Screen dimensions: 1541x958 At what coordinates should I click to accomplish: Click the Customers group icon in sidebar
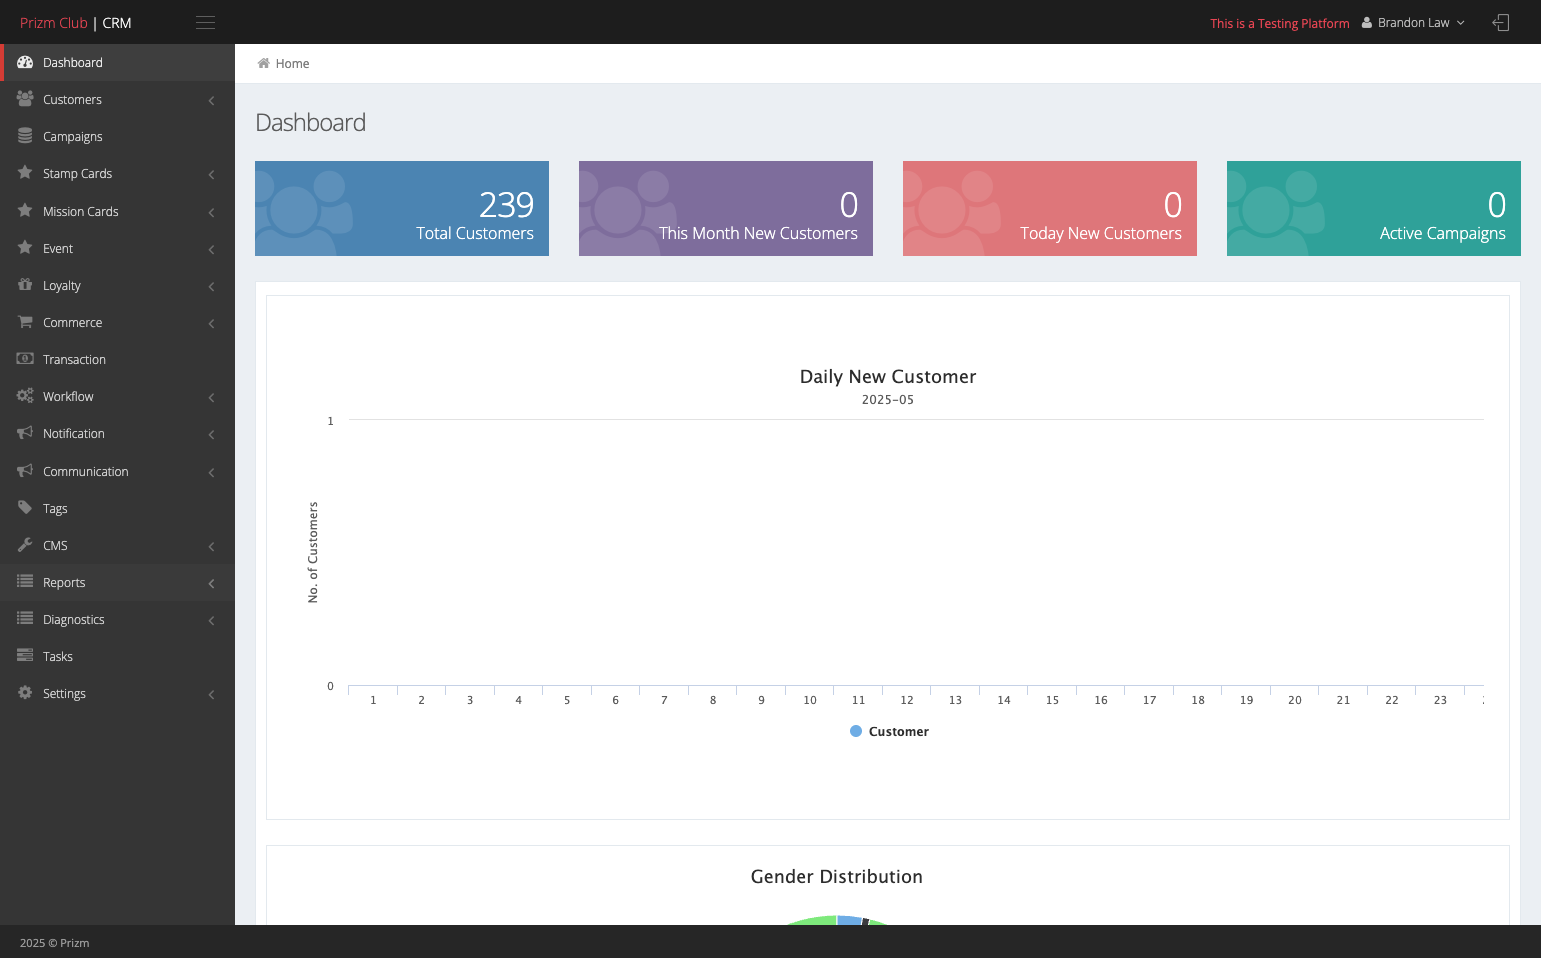[25, 99]
